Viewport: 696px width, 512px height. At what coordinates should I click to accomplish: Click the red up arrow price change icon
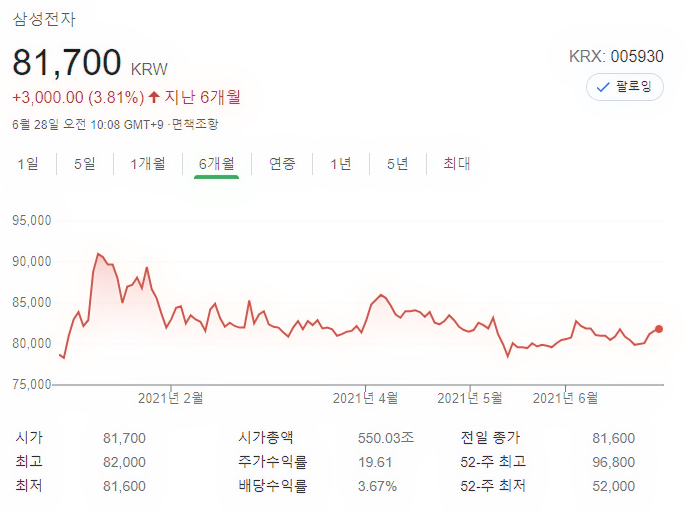[154, 97]
